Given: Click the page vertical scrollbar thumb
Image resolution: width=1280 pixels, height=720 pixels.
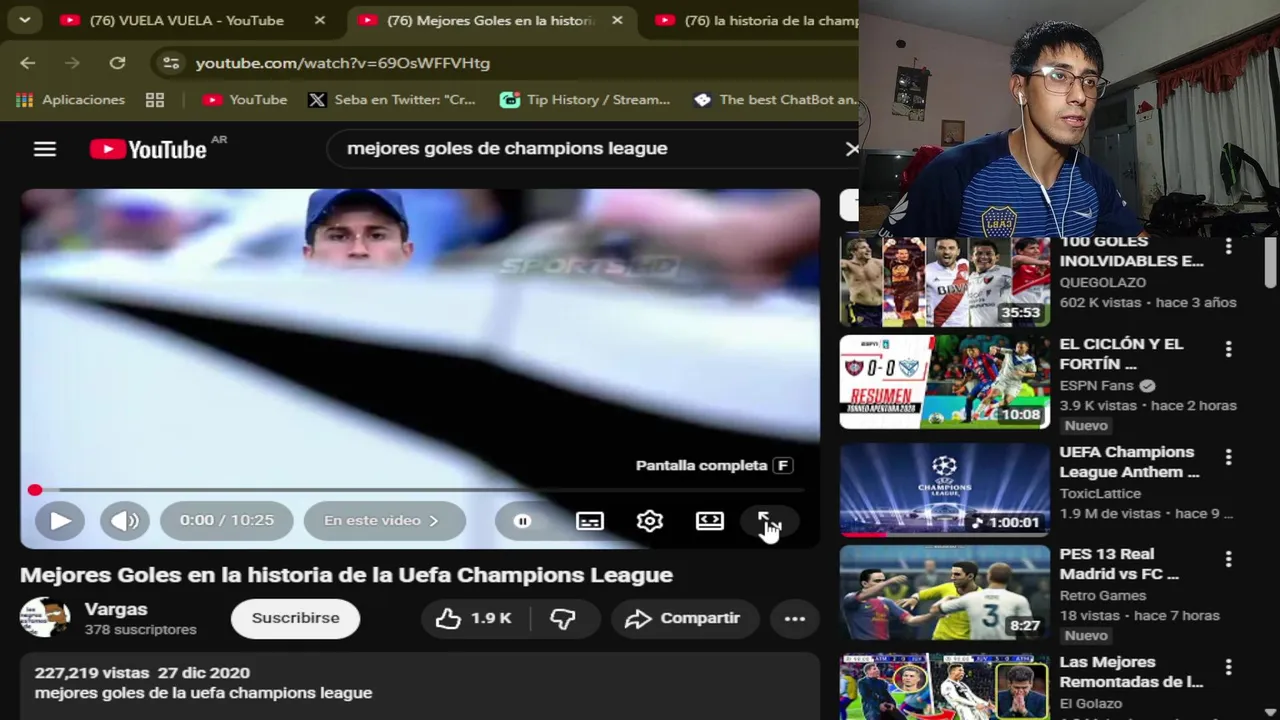Looking at the screenshot, I should tap(1270, 262).
